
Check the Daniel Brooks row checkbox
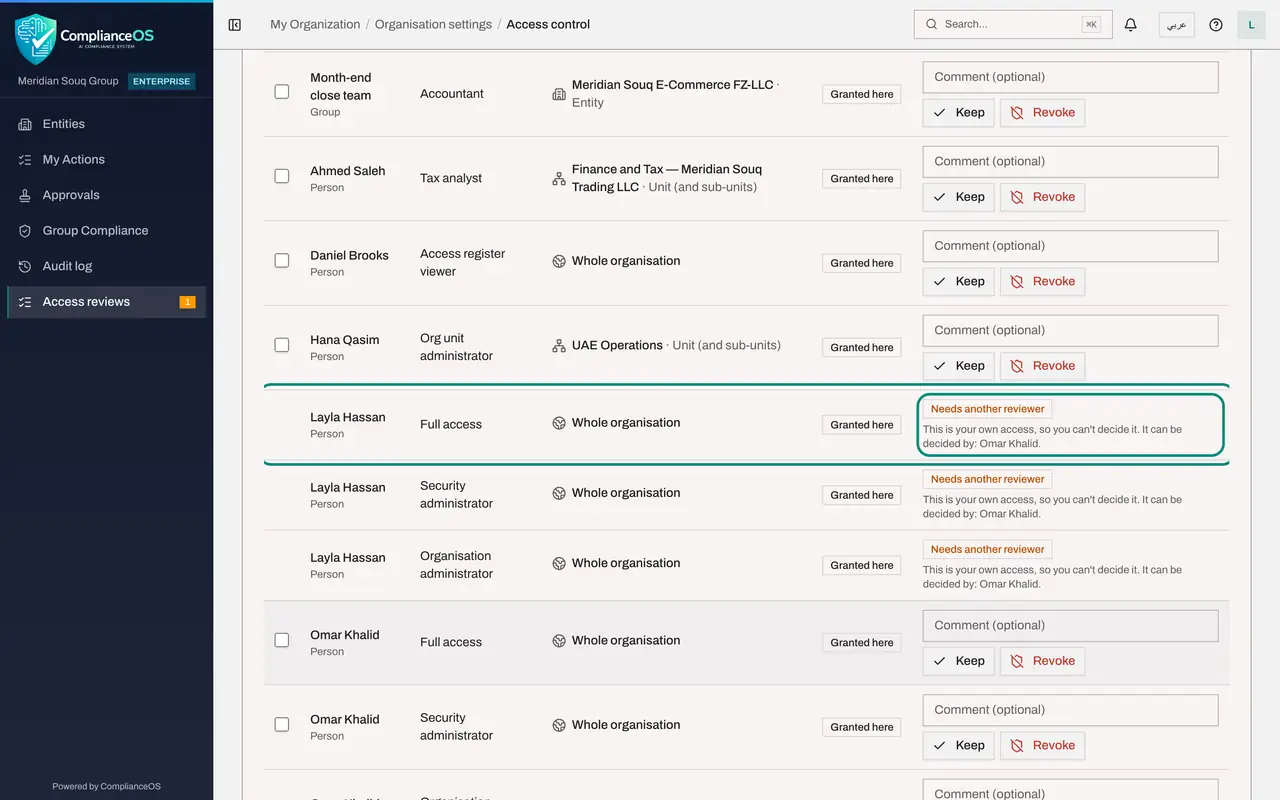(x=282, y=260)
